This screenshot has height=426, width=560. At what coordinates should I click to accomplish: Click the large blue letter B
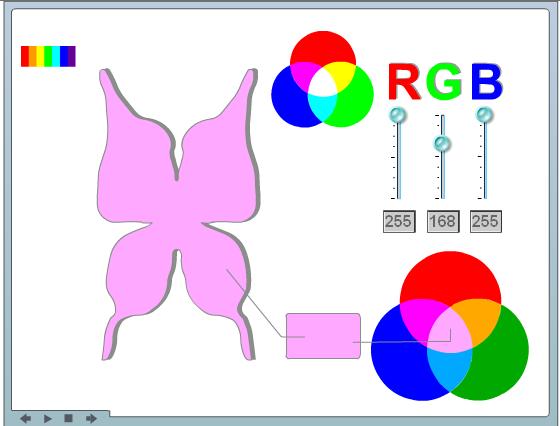tap(487, 81)
